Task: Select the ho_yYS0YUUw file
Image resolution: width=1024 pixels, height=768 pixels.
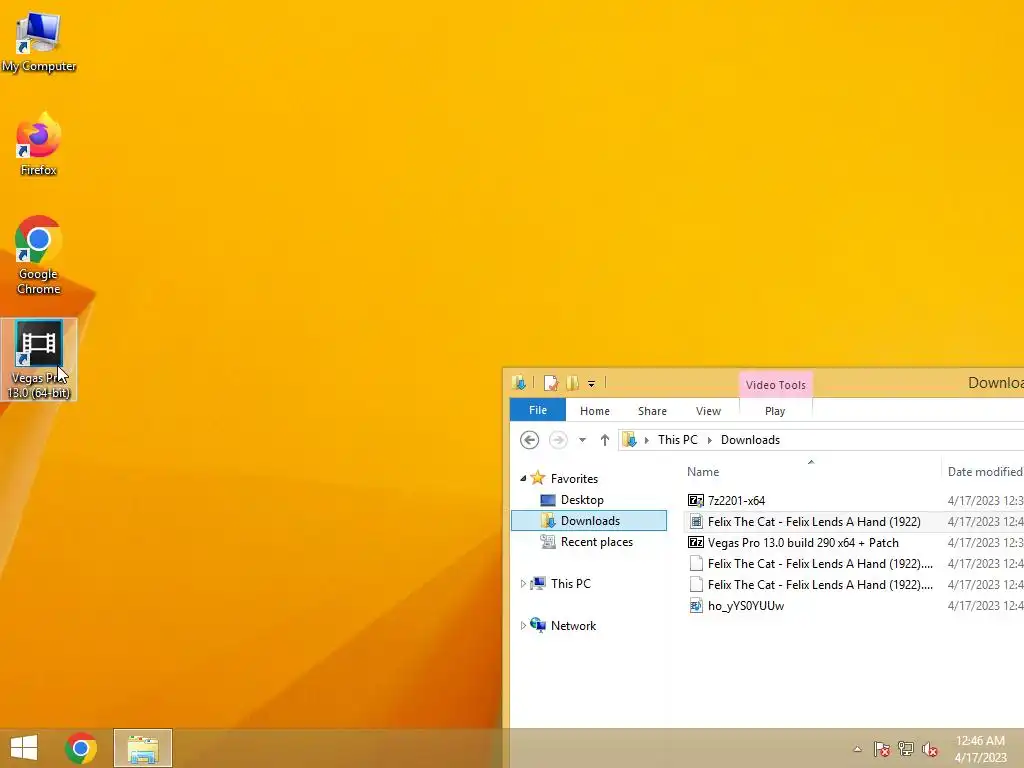Action: pos(746,605)
